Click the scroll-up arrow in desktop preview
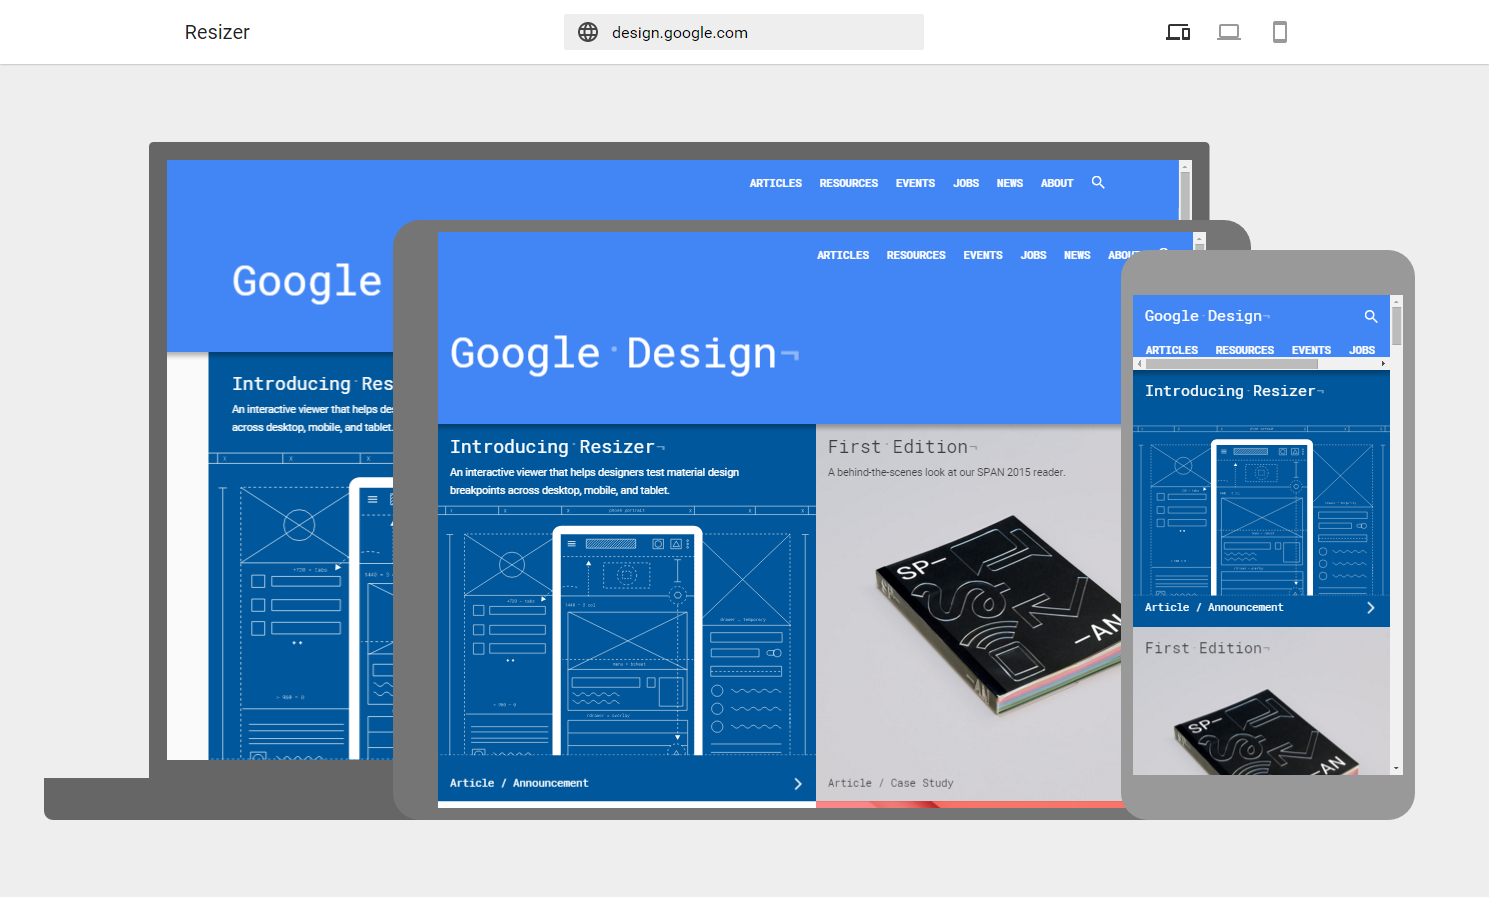This screenshot has height=897, width=1489. point(1185,165)
